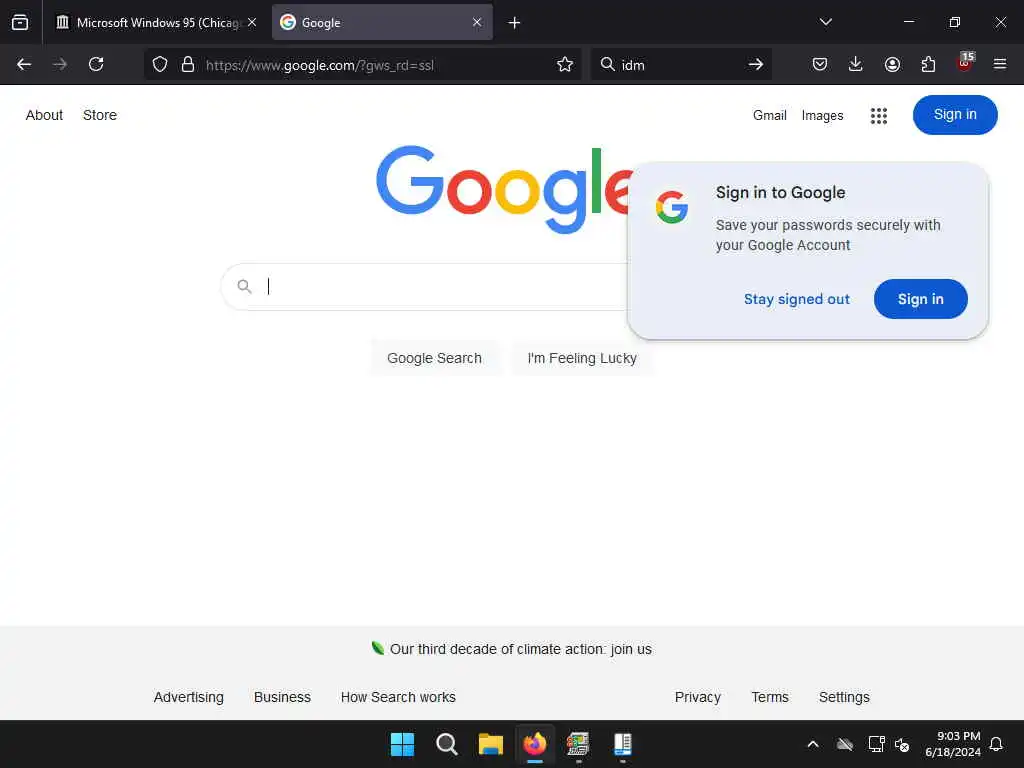Screen dimensions: 1024x768
Task: Open the icon right of Firefox in the taskbar
Action: point(579,744)
